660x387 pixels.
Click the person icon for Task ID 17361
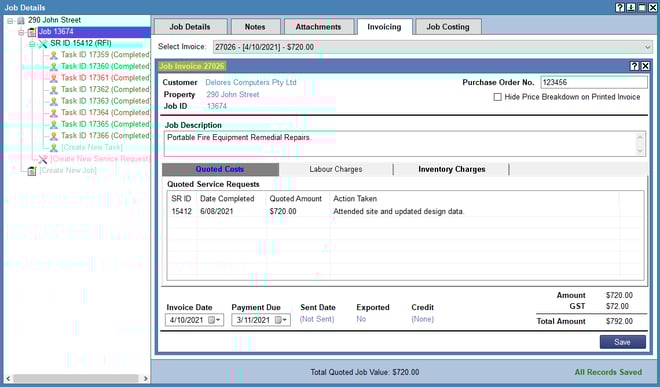pyautogui.click(x=53, y=78)
